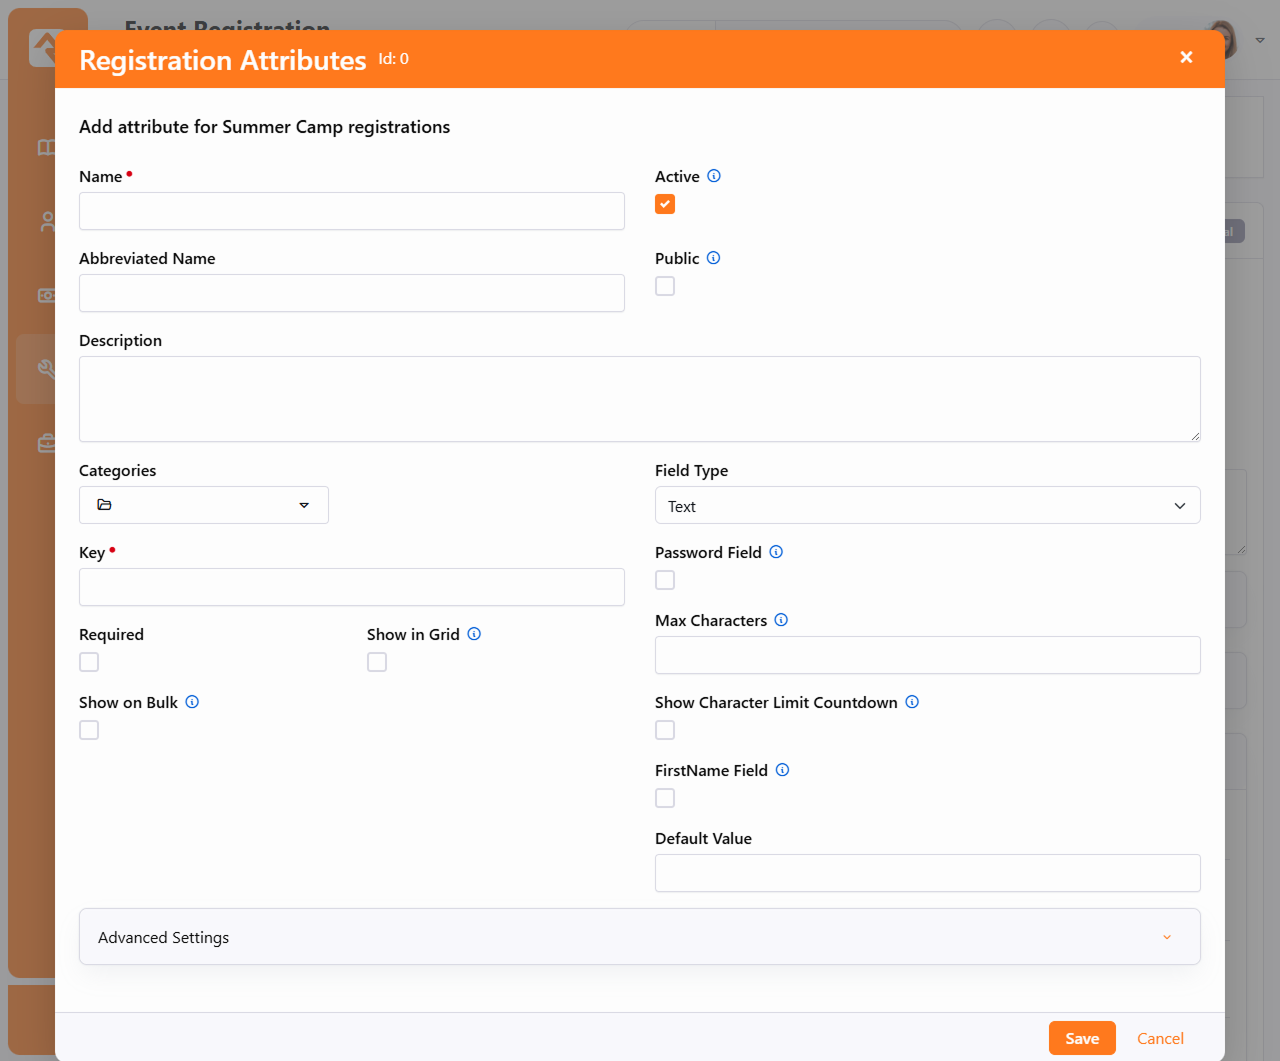Click Show Character Limit Countdown info icon

[x=912, y=702]
